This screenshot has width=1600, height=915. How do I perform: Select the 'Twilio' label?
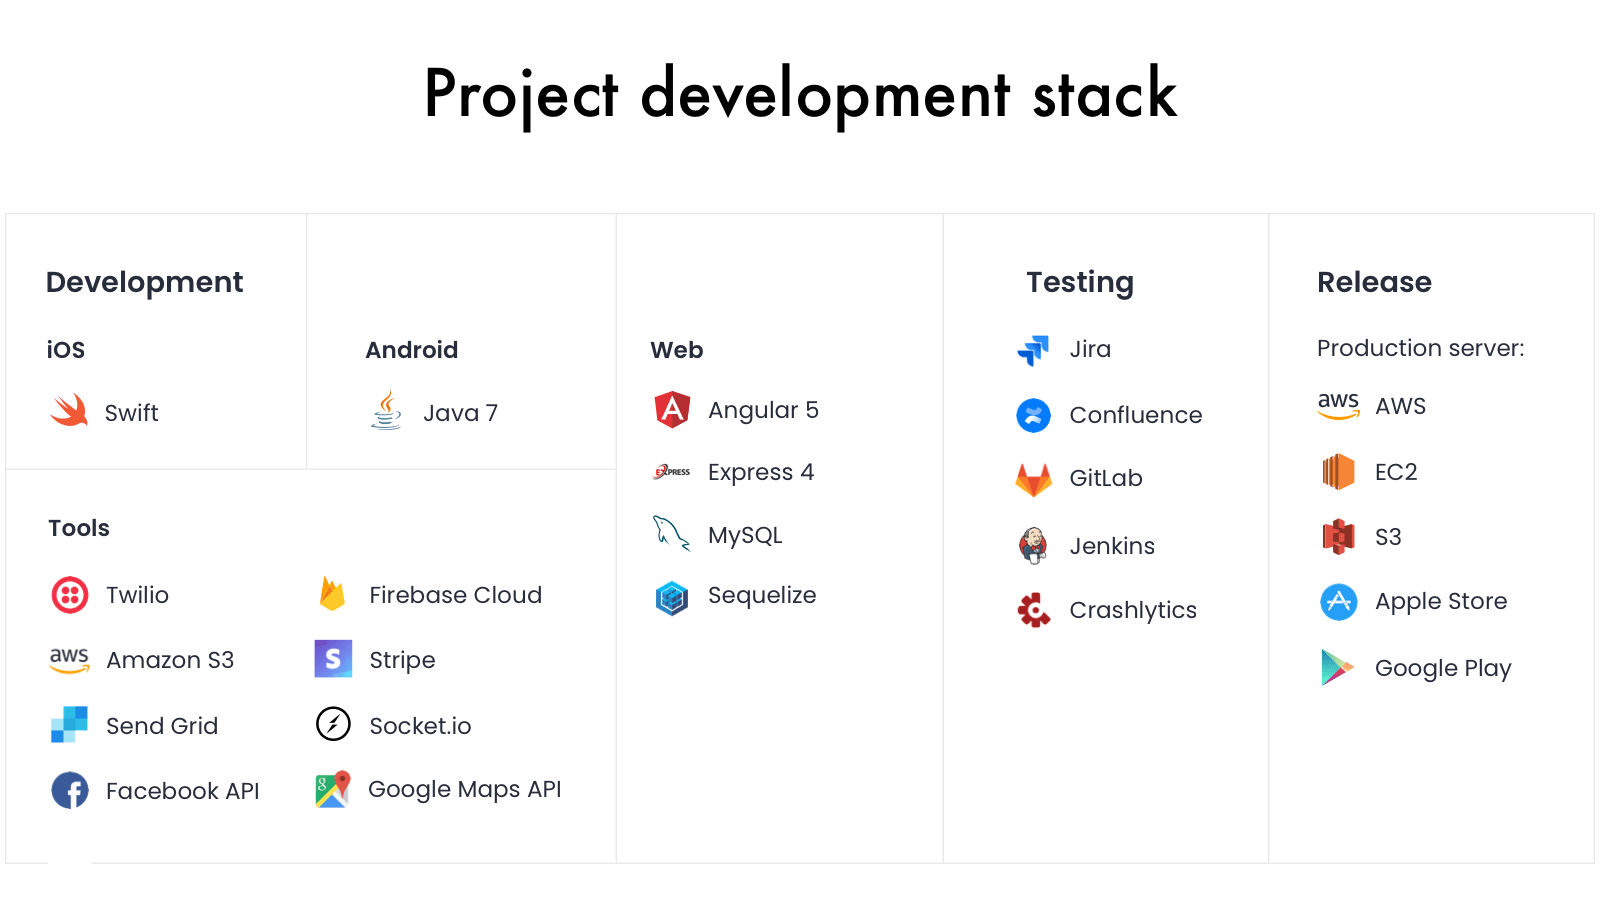click(137, 595)
